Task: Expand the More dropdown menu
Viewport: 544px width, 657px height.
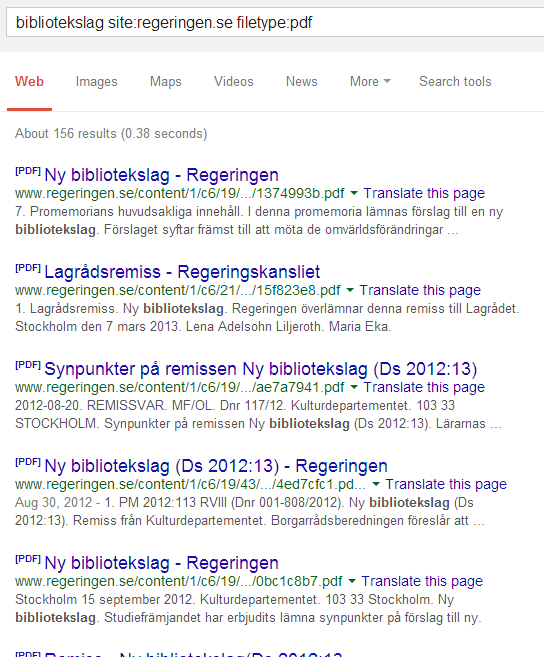Action: pos(370,81)
